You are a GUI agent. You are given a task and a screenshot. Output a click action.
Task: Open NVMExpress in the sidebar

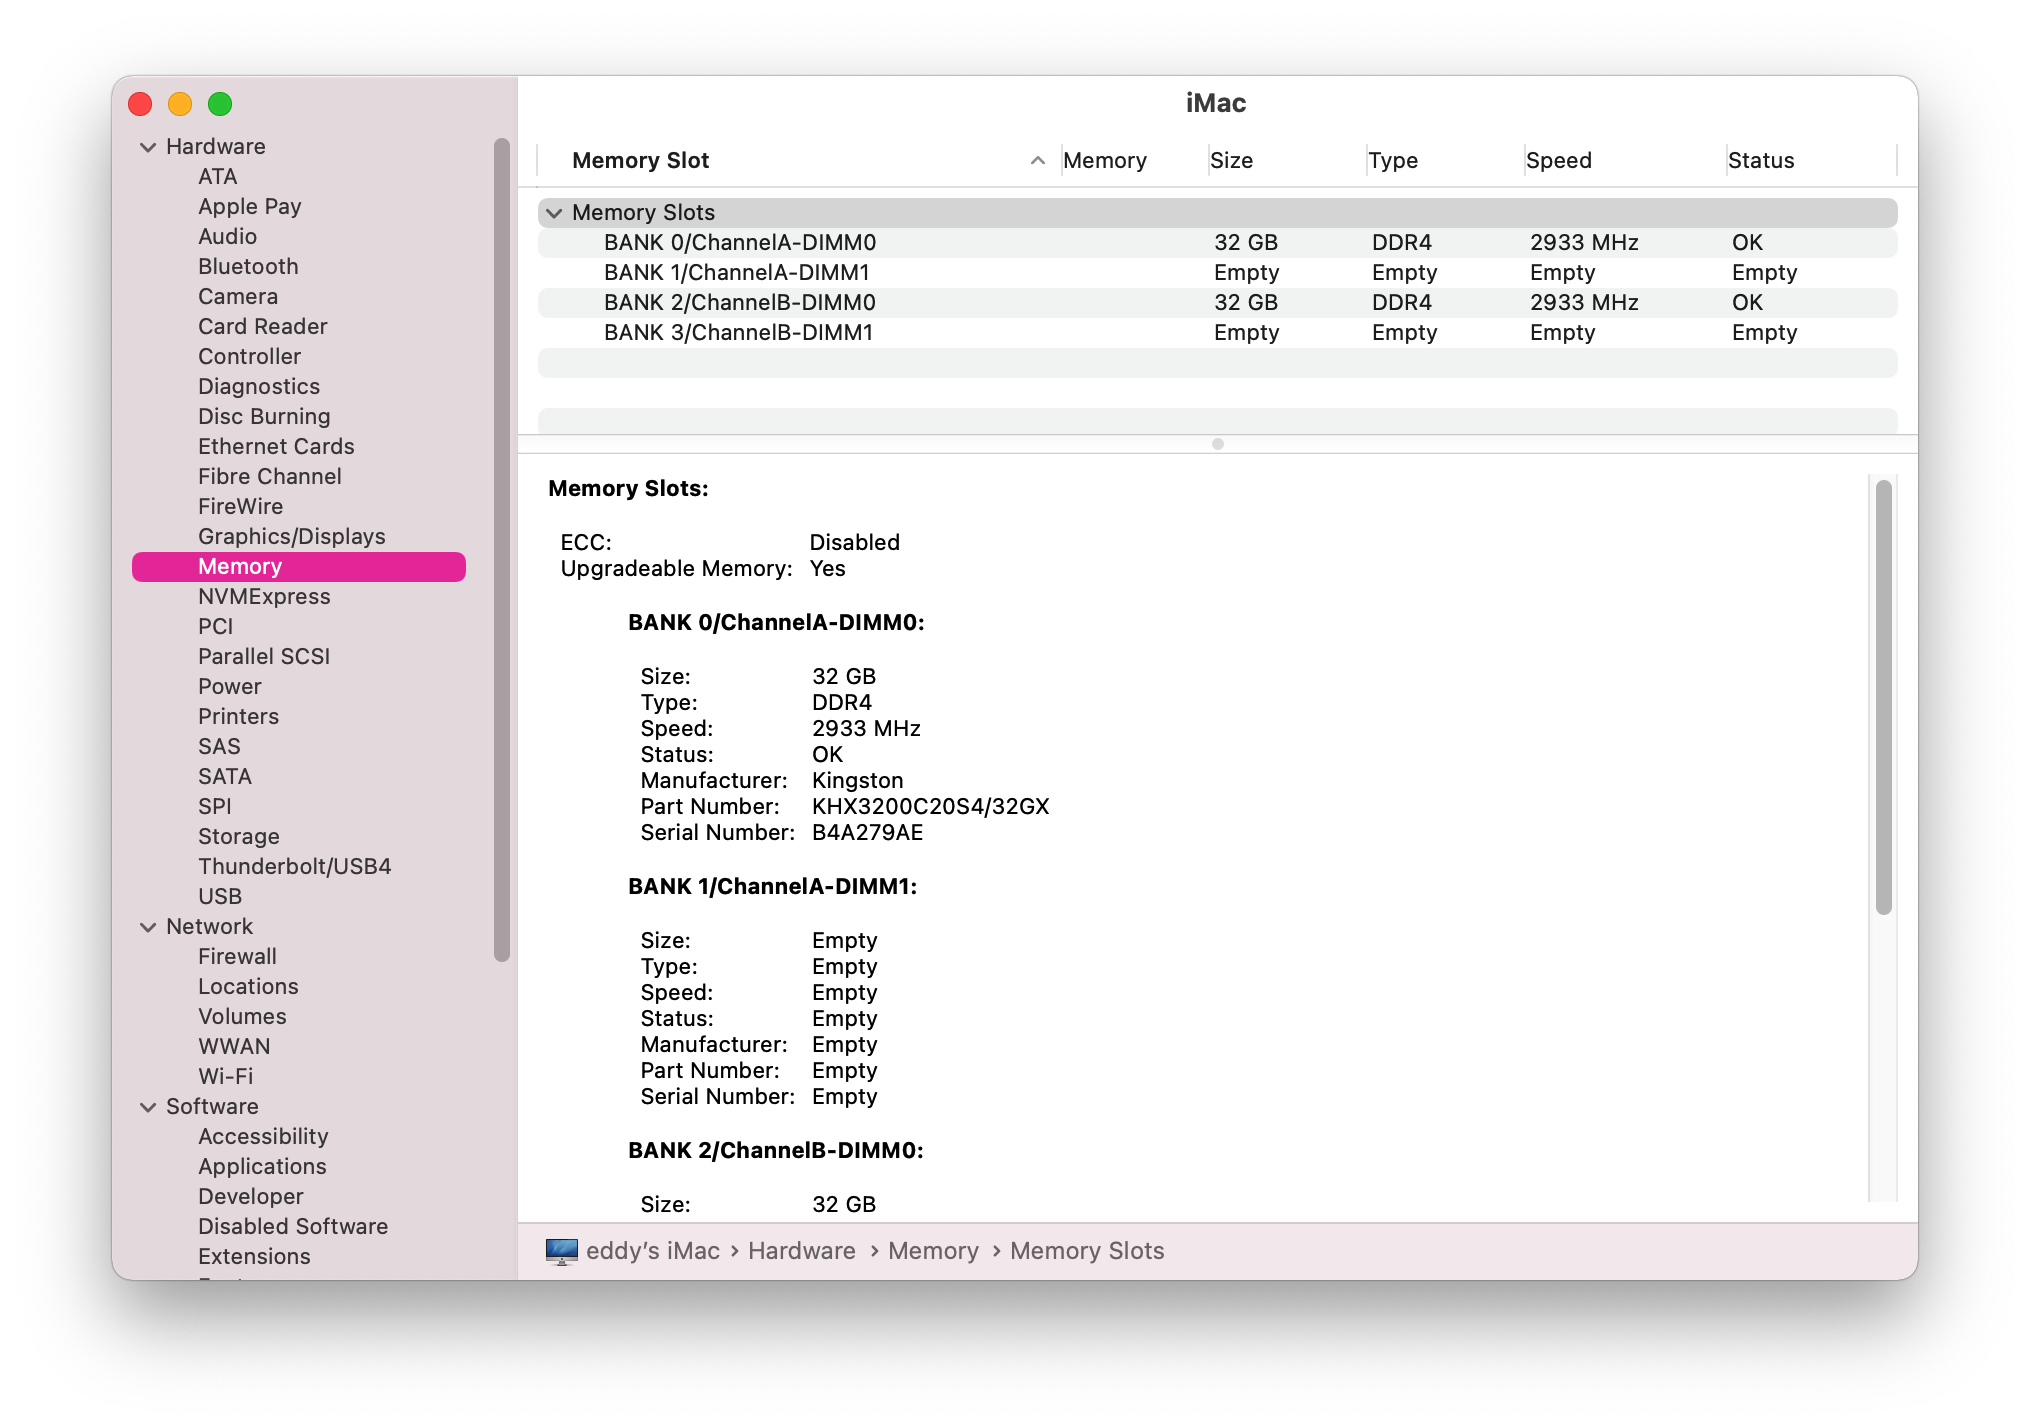264,597
